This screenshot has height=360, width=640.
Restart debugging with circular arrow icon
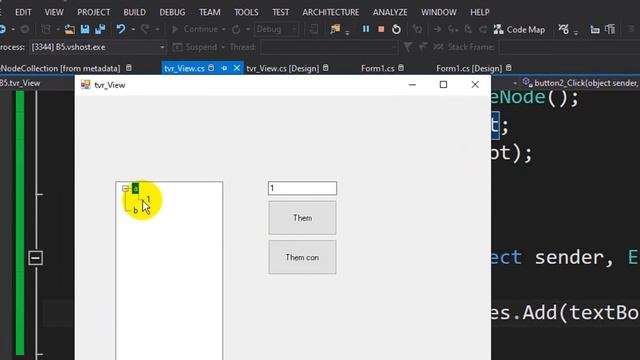tap(396, 29)
